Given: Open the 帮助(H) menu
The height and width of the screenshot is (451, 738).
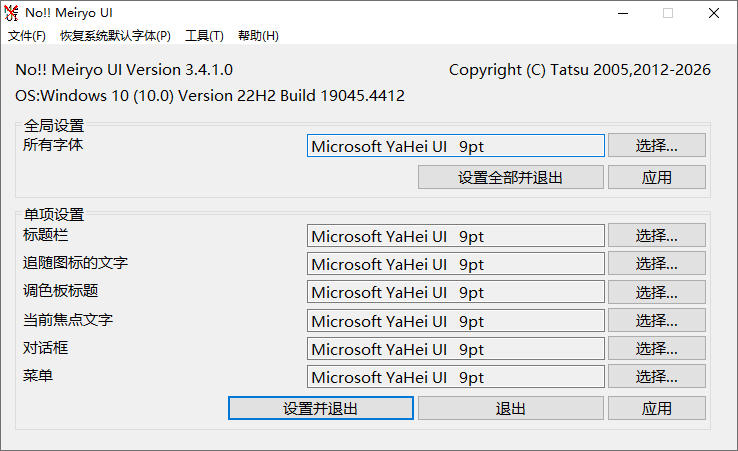Looking at the screenshot, I should pyautogui.click(x=258, y=36).
